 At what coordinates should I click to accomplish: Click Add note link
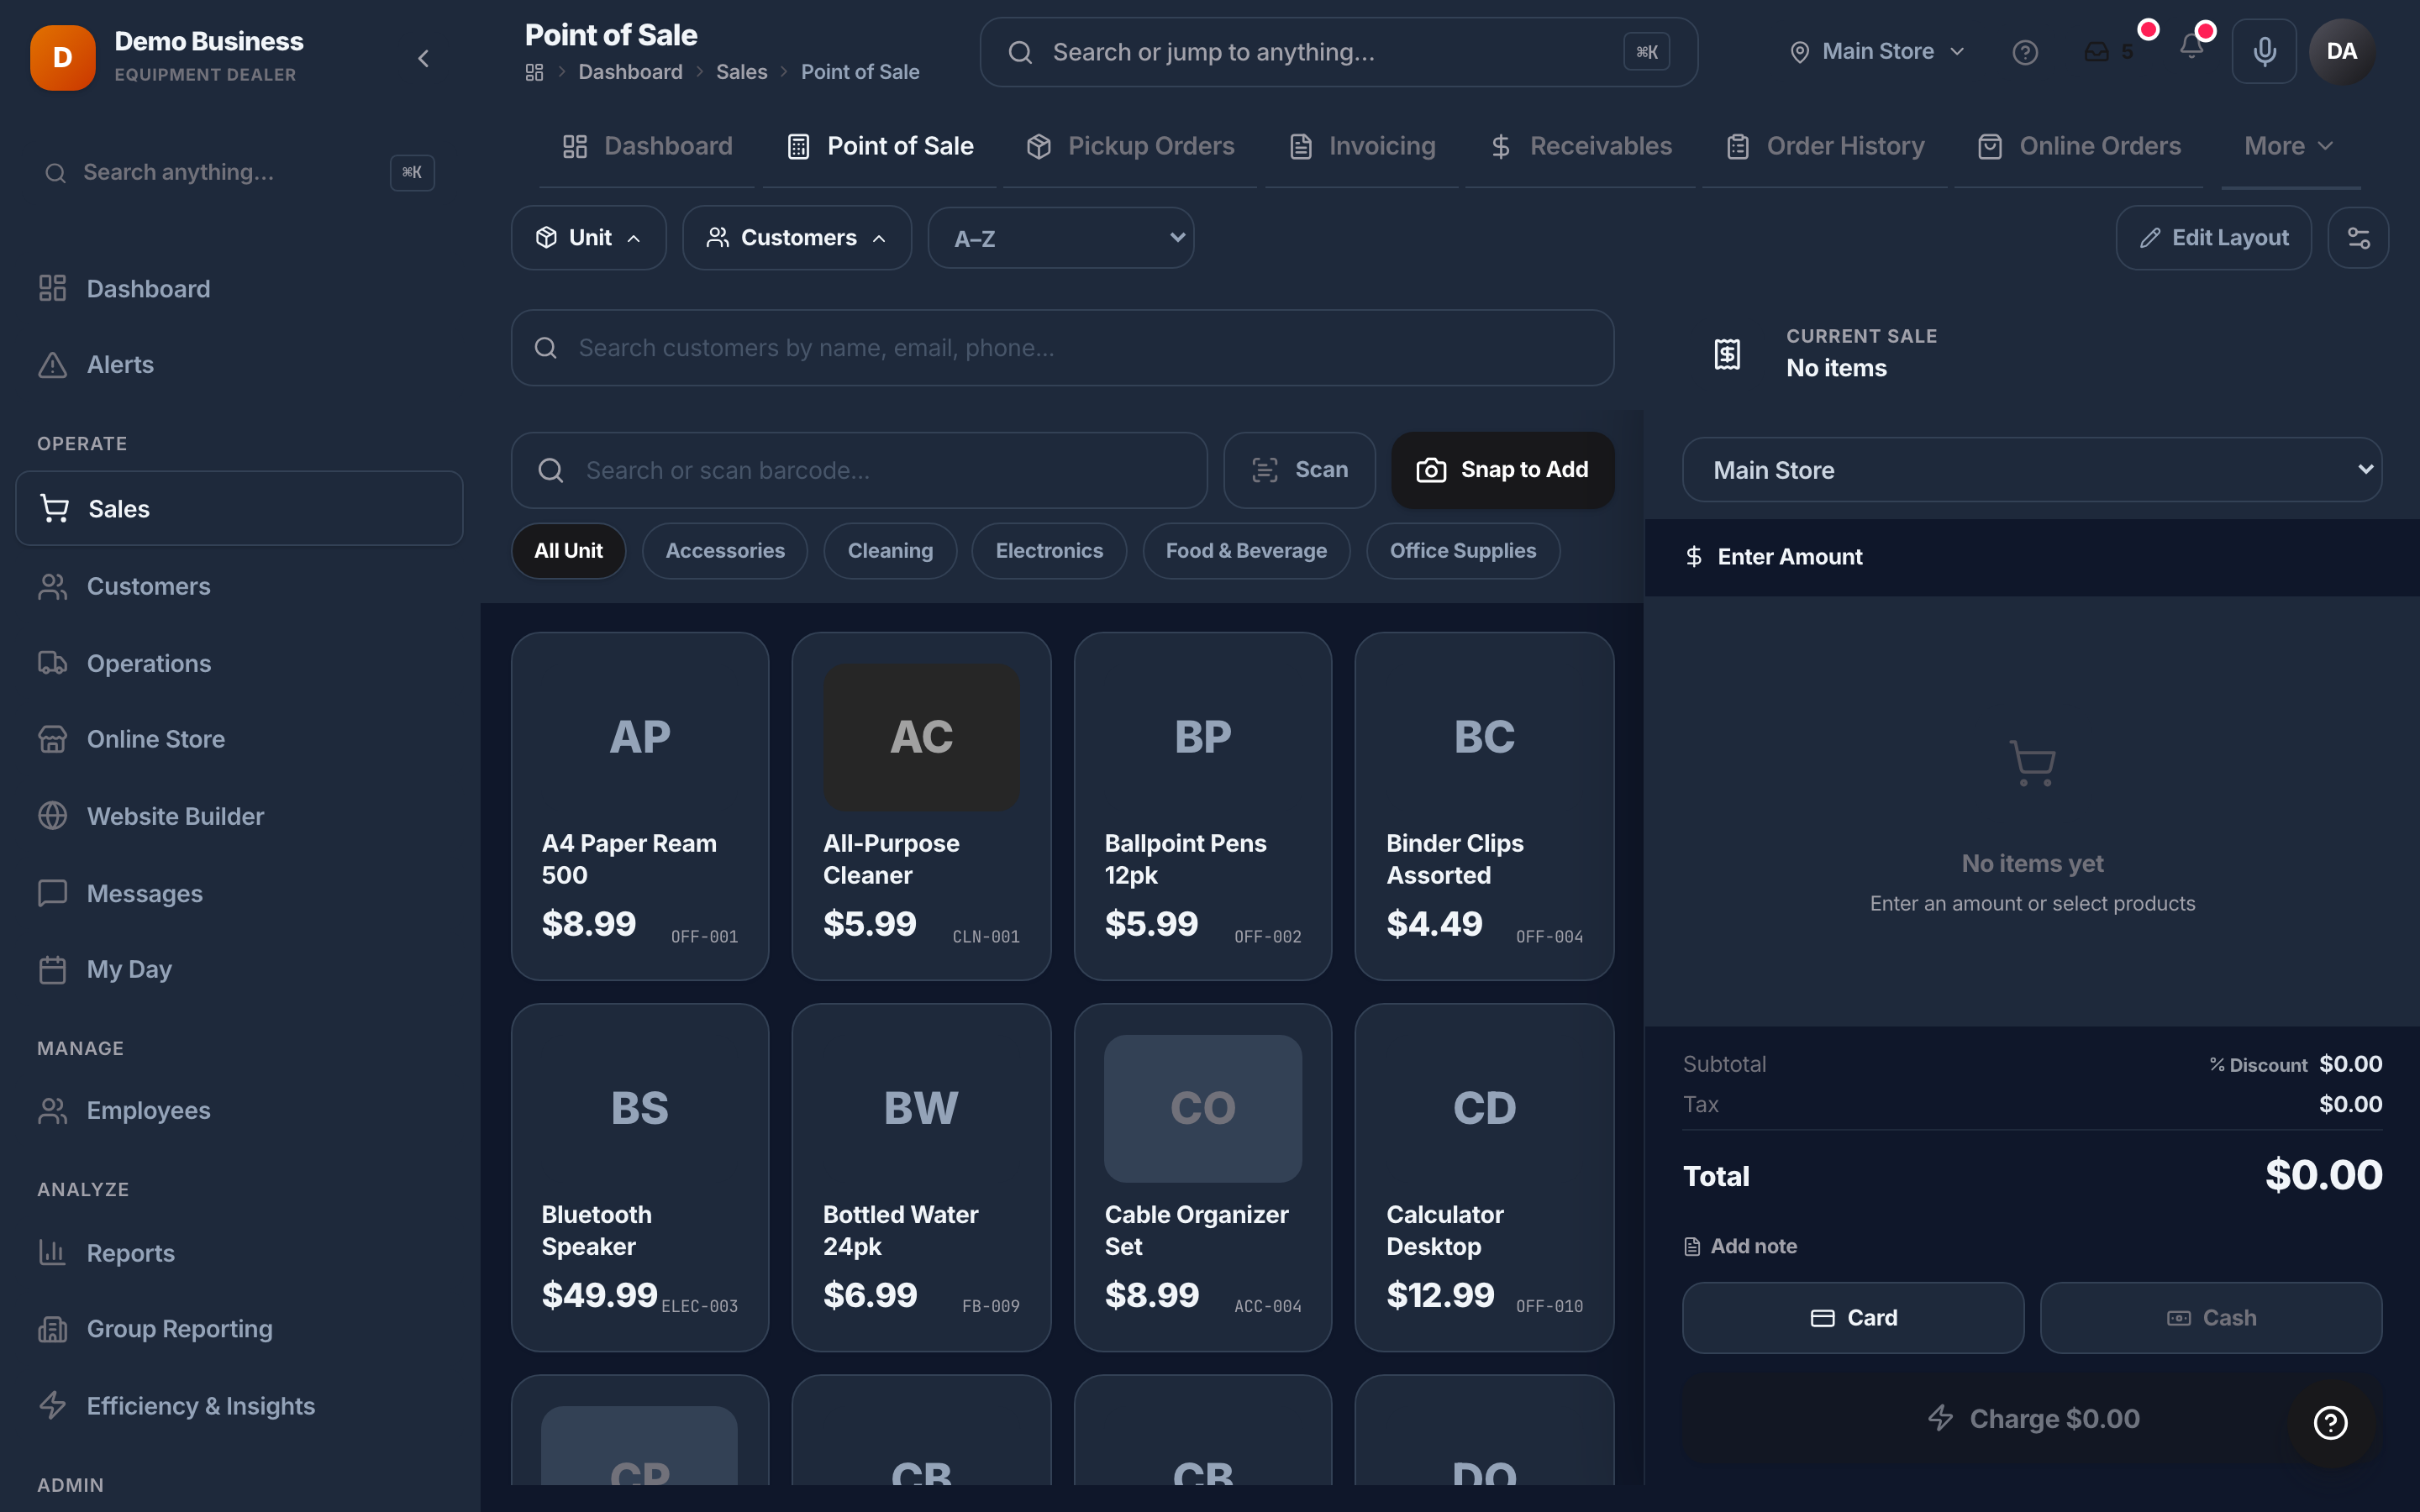point(1741,1246)
